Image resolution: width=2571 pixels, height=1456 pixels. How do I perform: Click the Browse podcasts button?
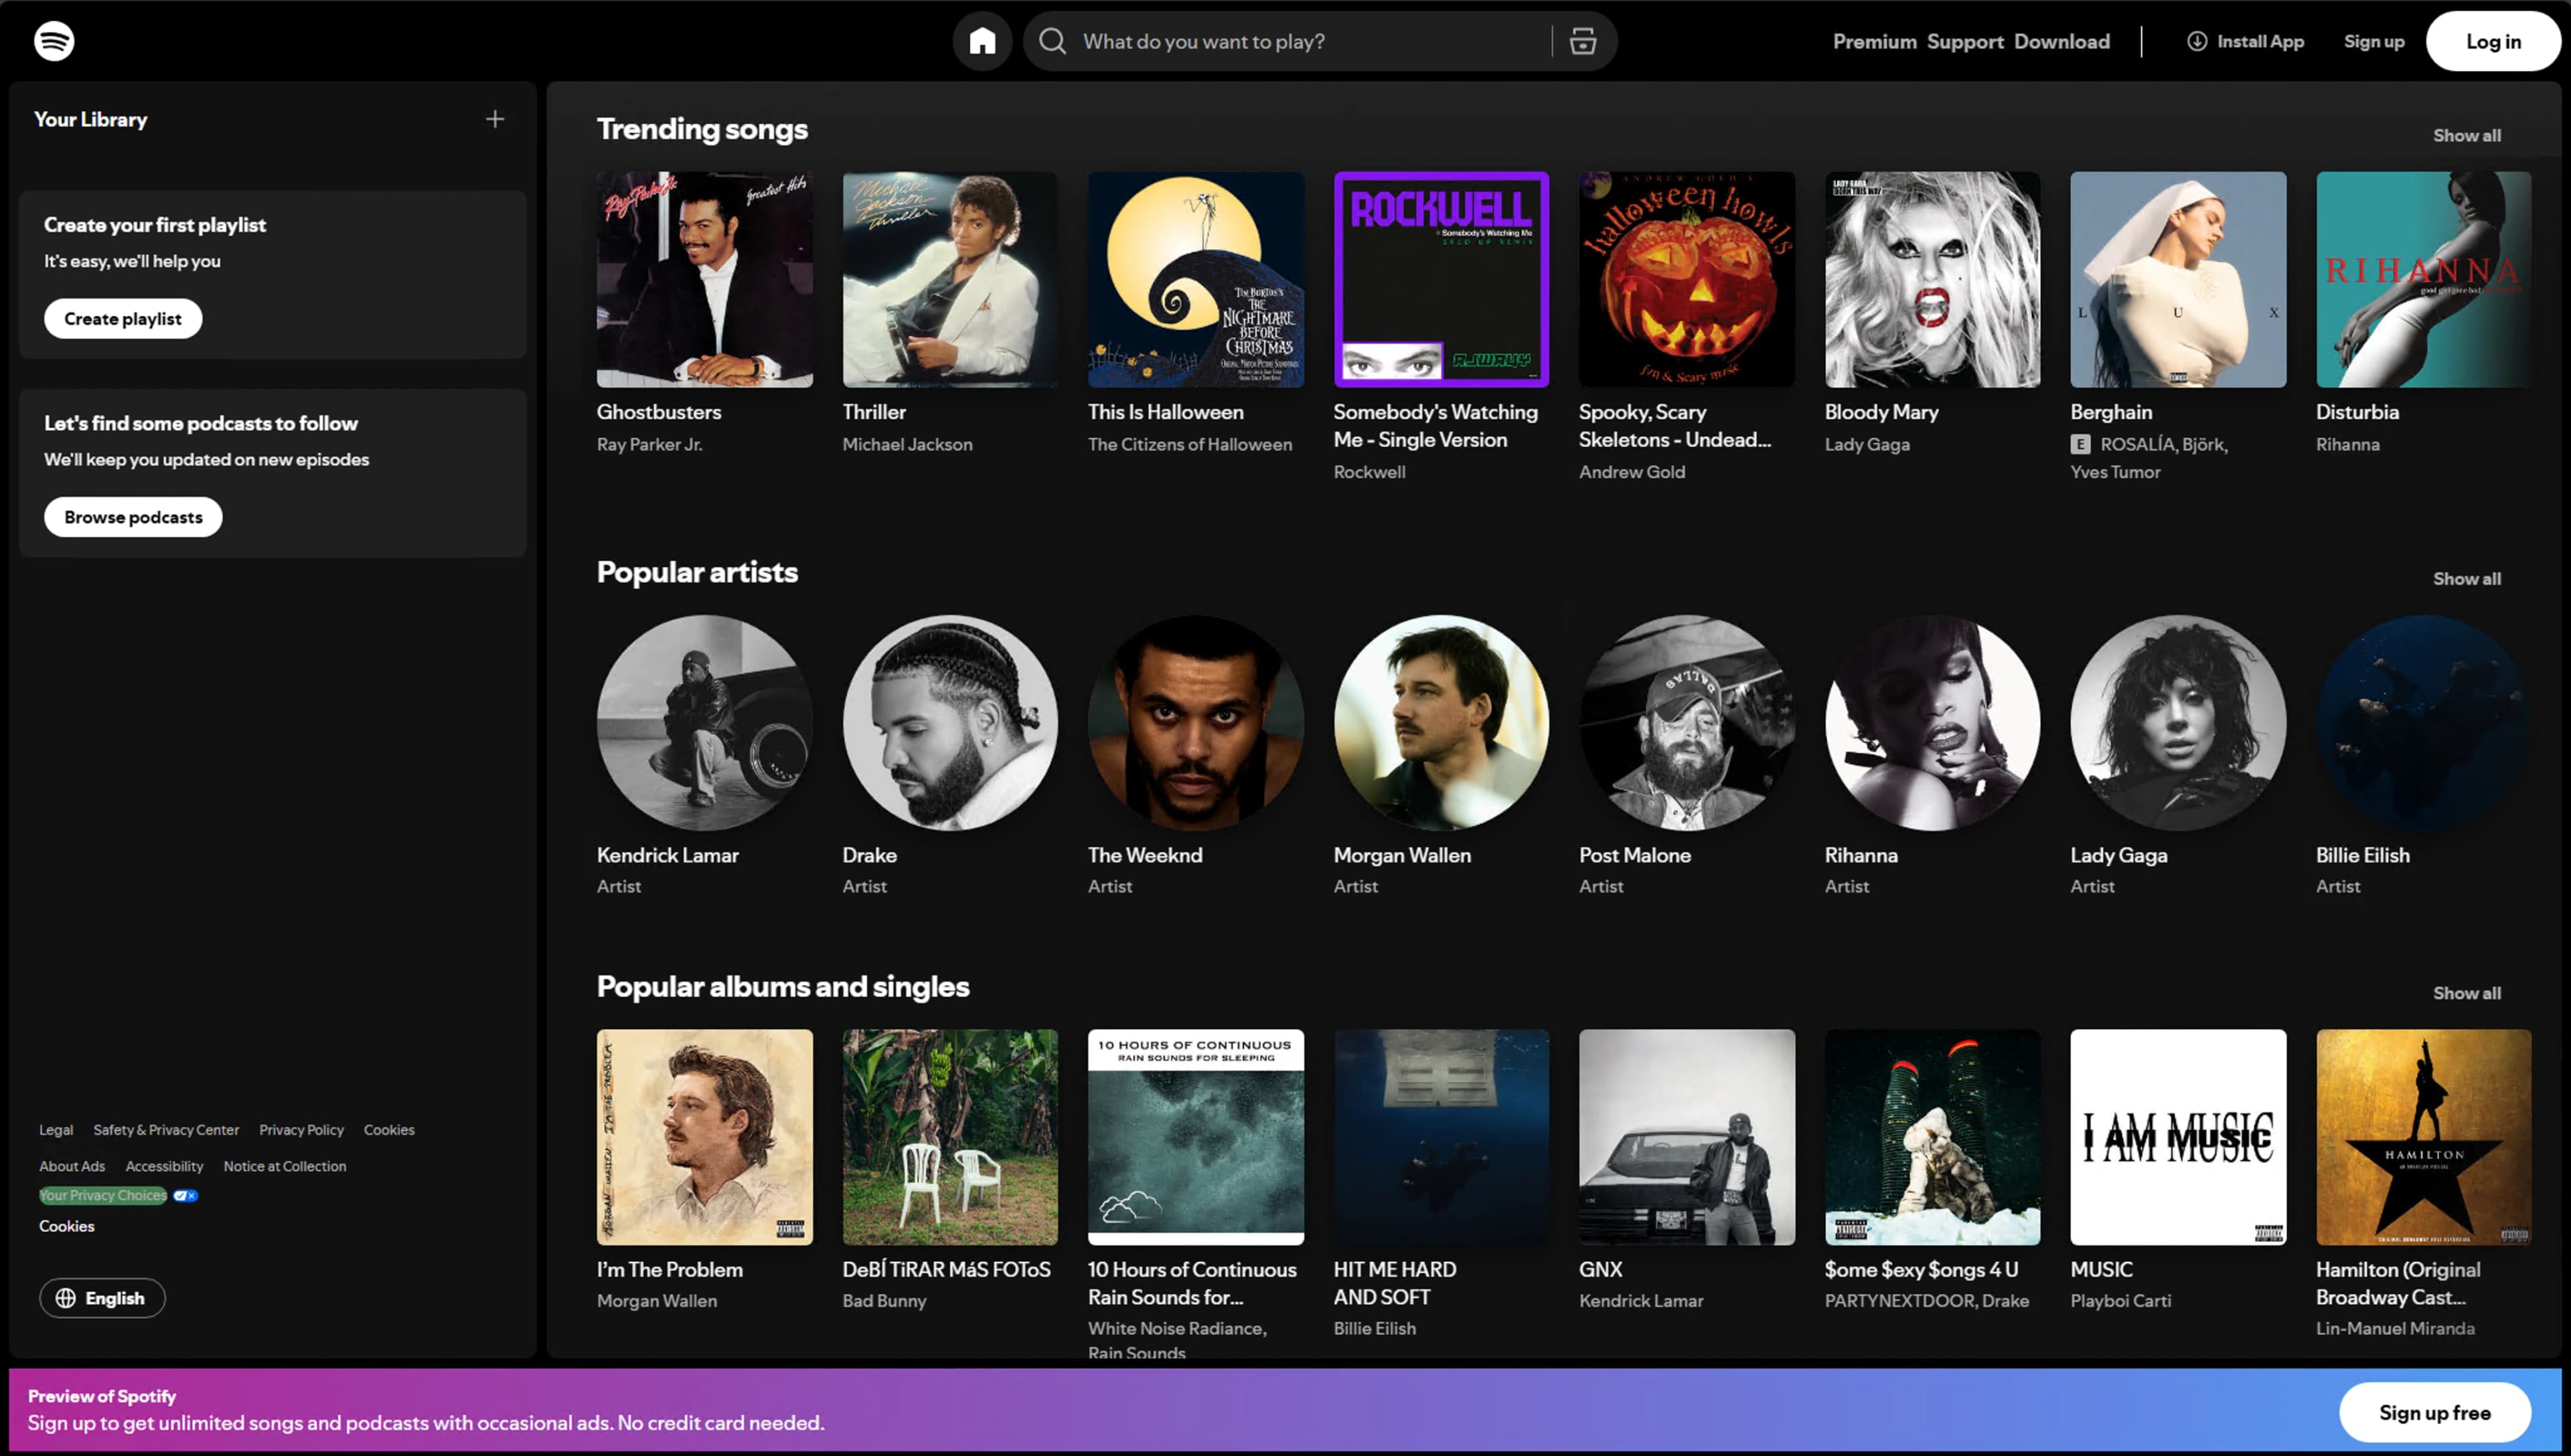(133, 517)
